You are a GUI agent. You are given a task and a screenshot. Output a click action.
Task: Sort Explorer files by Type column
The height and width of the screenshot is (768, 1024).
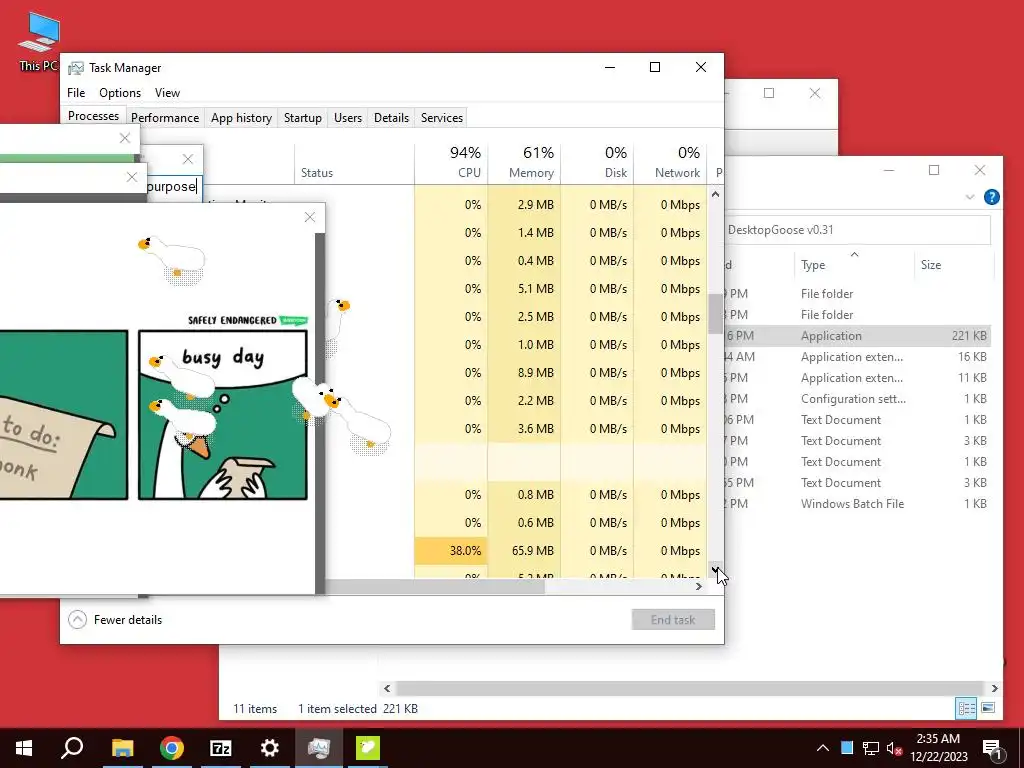[x=853, y=264]
